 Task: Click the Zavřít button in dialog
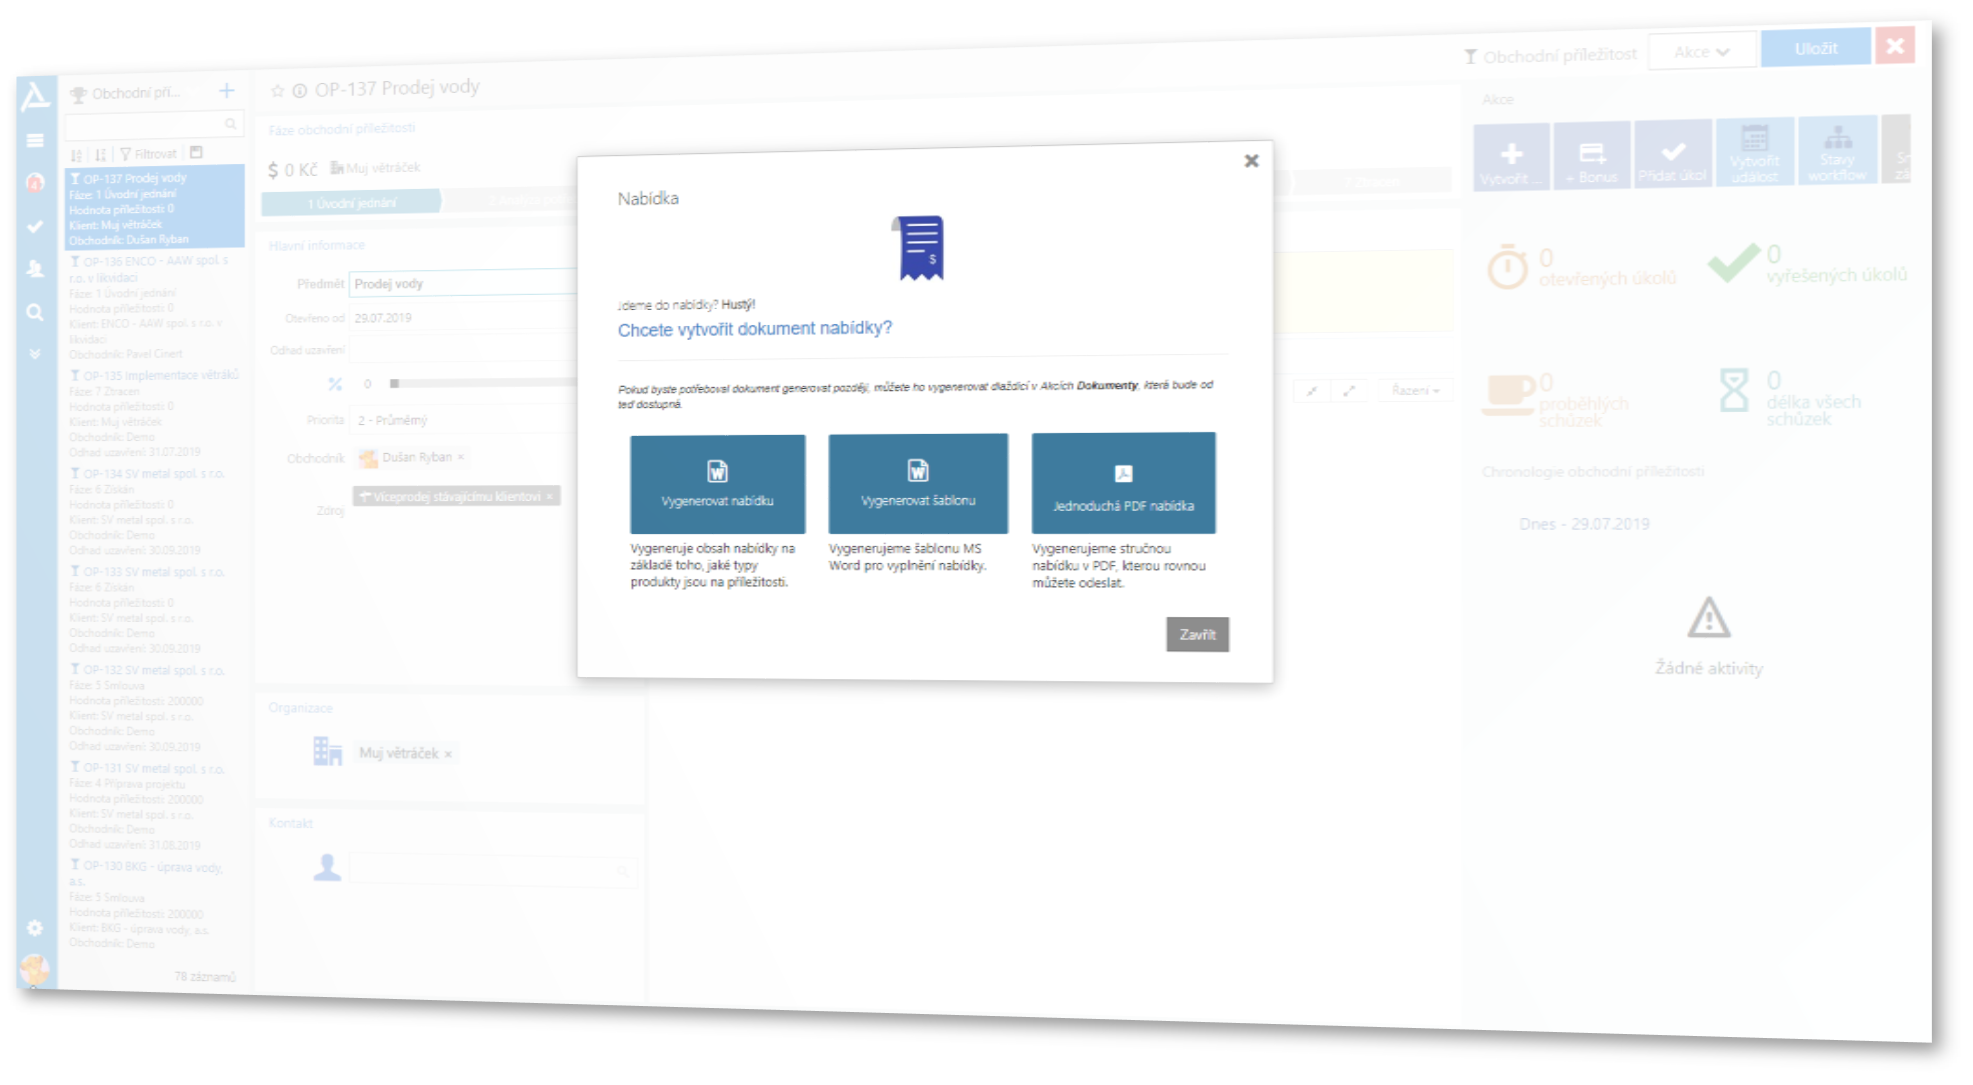(x=1197, y=634)
